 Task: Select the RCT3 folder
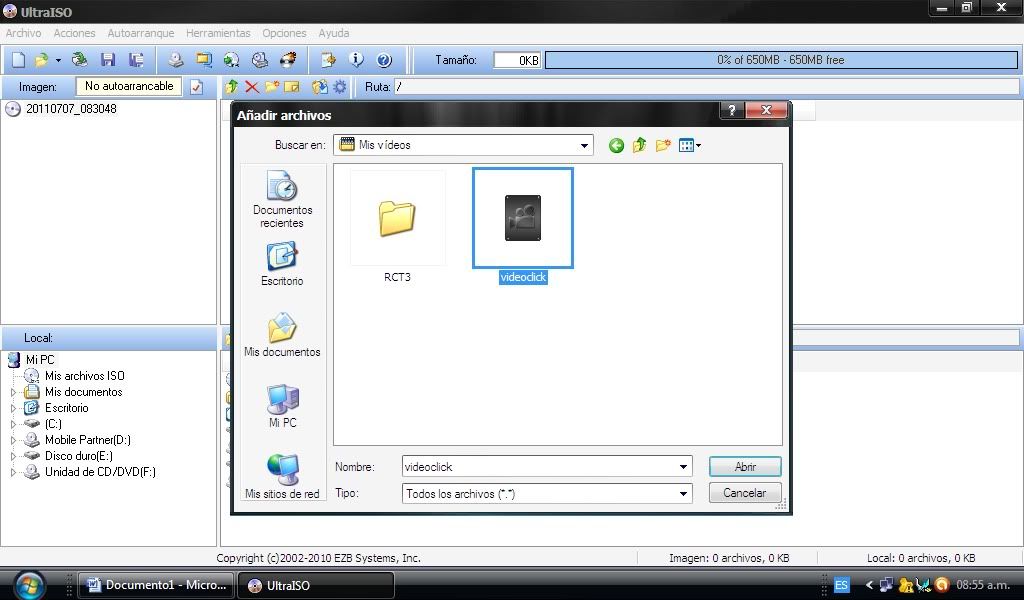397,227
